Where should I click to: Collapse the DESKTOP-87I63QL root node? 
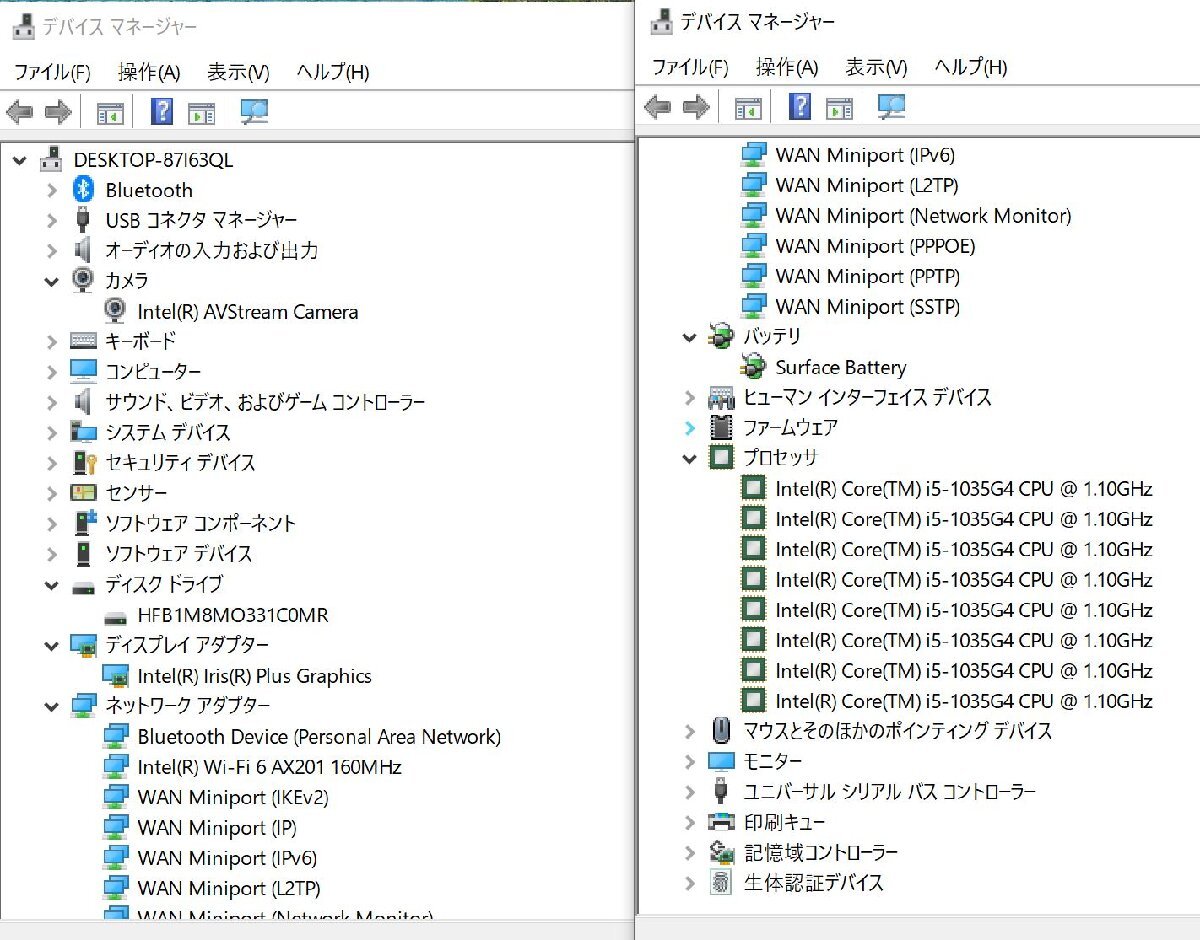click(19, 160)
